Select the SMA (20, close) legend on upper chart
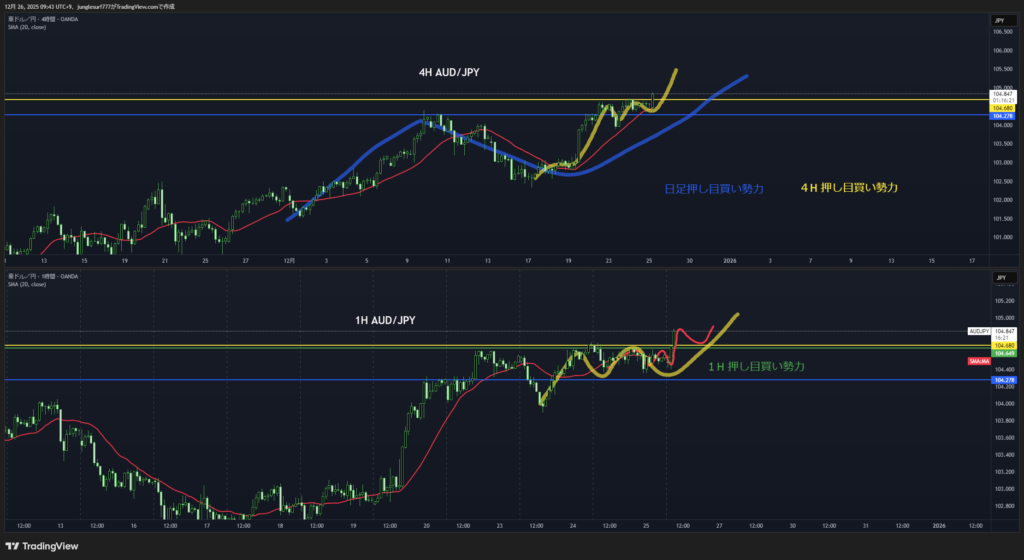Image resolution: width=1024 pixels, height=560 pixels. [x=28, y=26]
